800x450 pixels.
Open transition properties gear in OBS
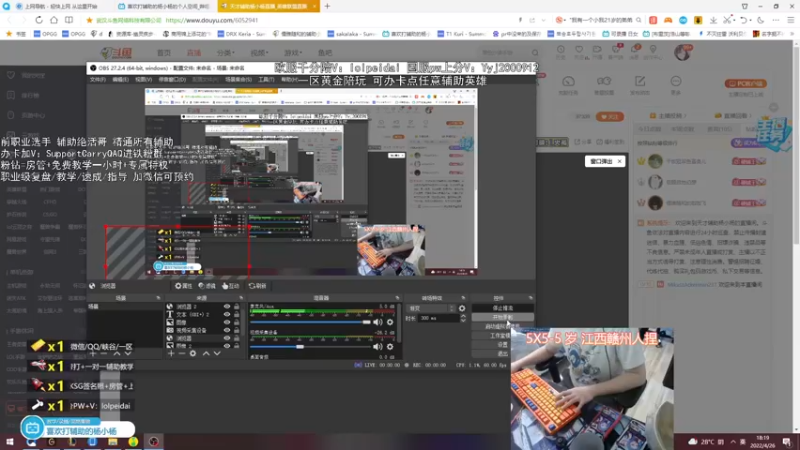(462, 308)
